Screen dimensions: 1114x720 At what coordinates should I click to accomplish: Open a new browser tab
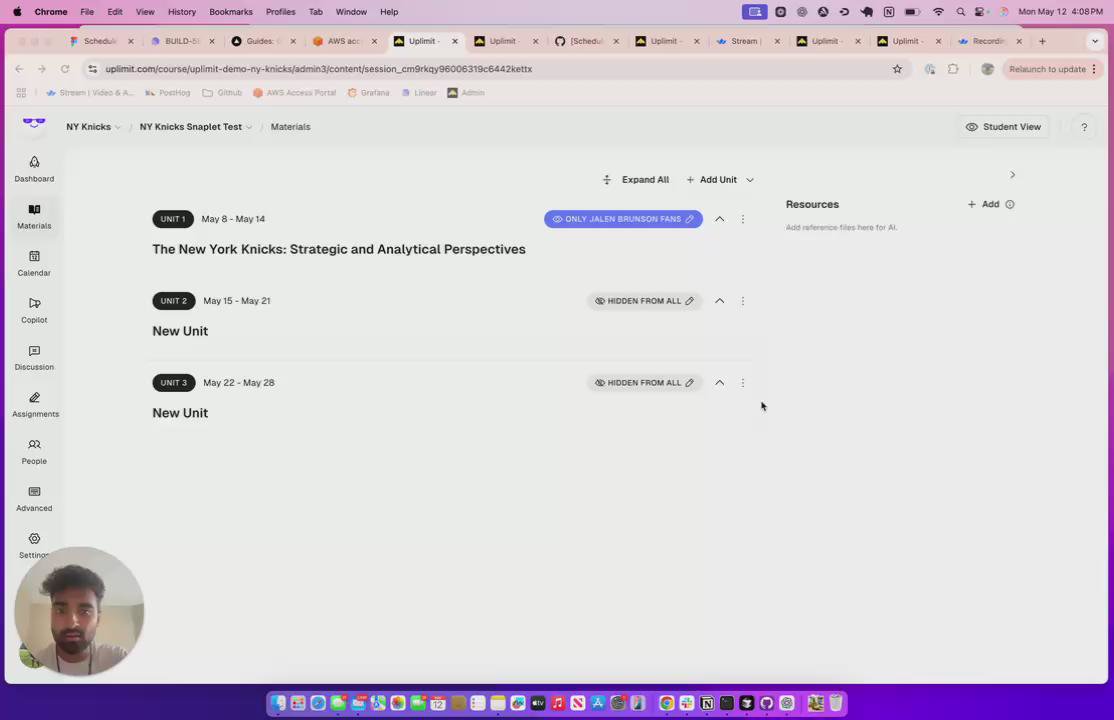point(1042,41)
